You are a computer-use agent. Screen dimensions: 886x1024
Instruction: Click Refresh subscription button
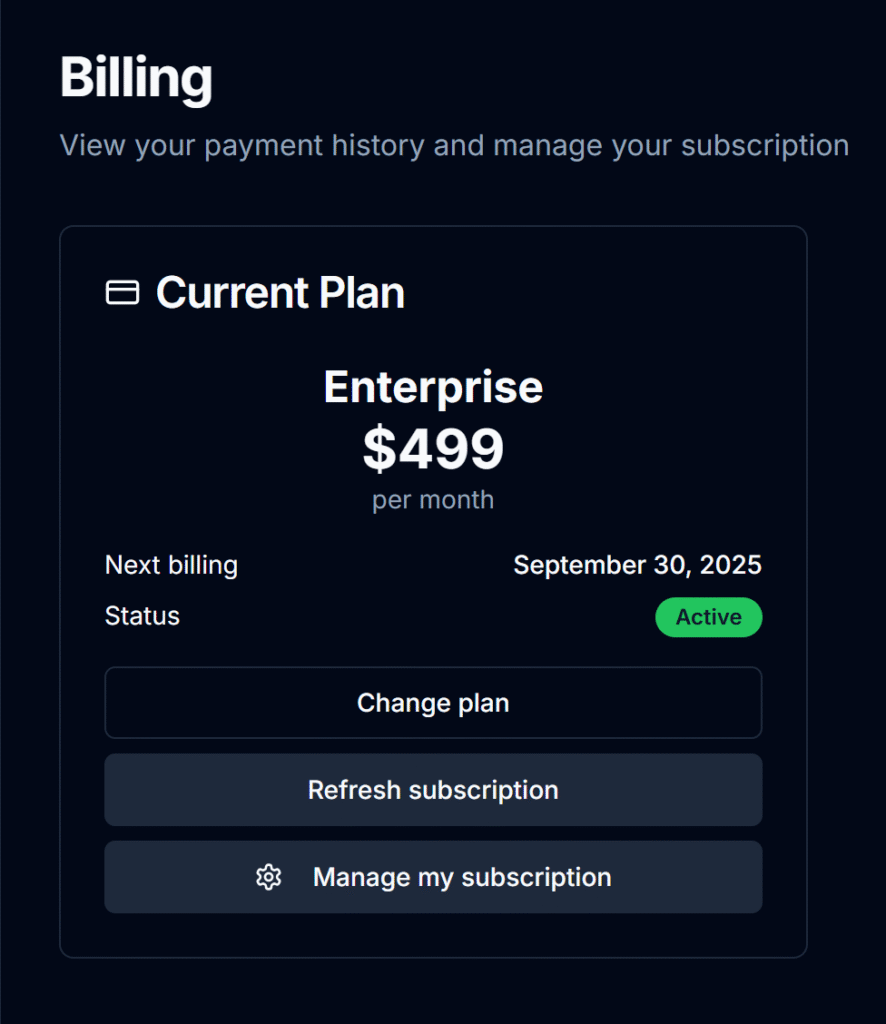click(433, 790)
